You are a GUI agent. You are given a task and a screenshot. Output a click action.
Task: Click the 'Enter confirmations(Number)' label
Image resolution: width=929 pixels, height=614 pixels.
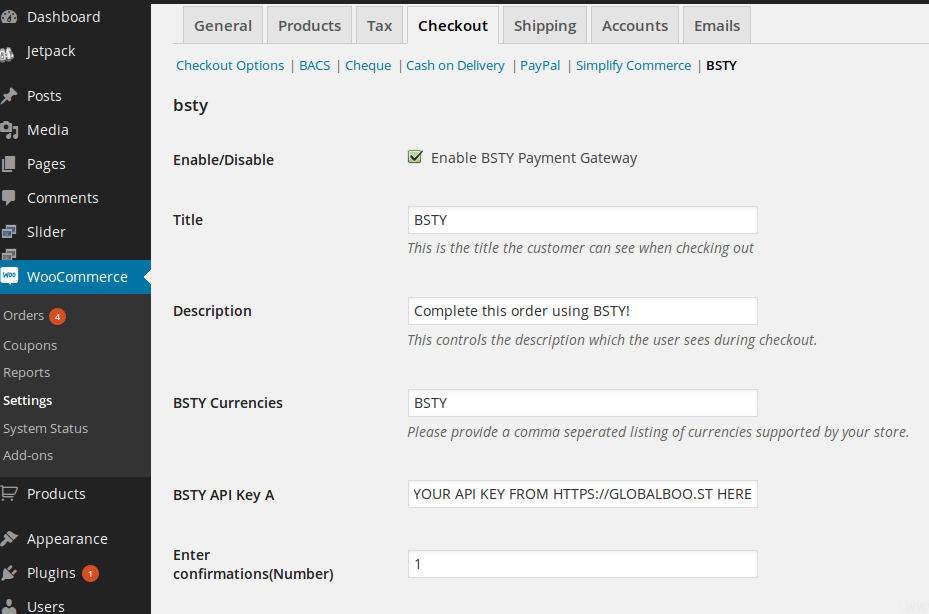point(254,564)
